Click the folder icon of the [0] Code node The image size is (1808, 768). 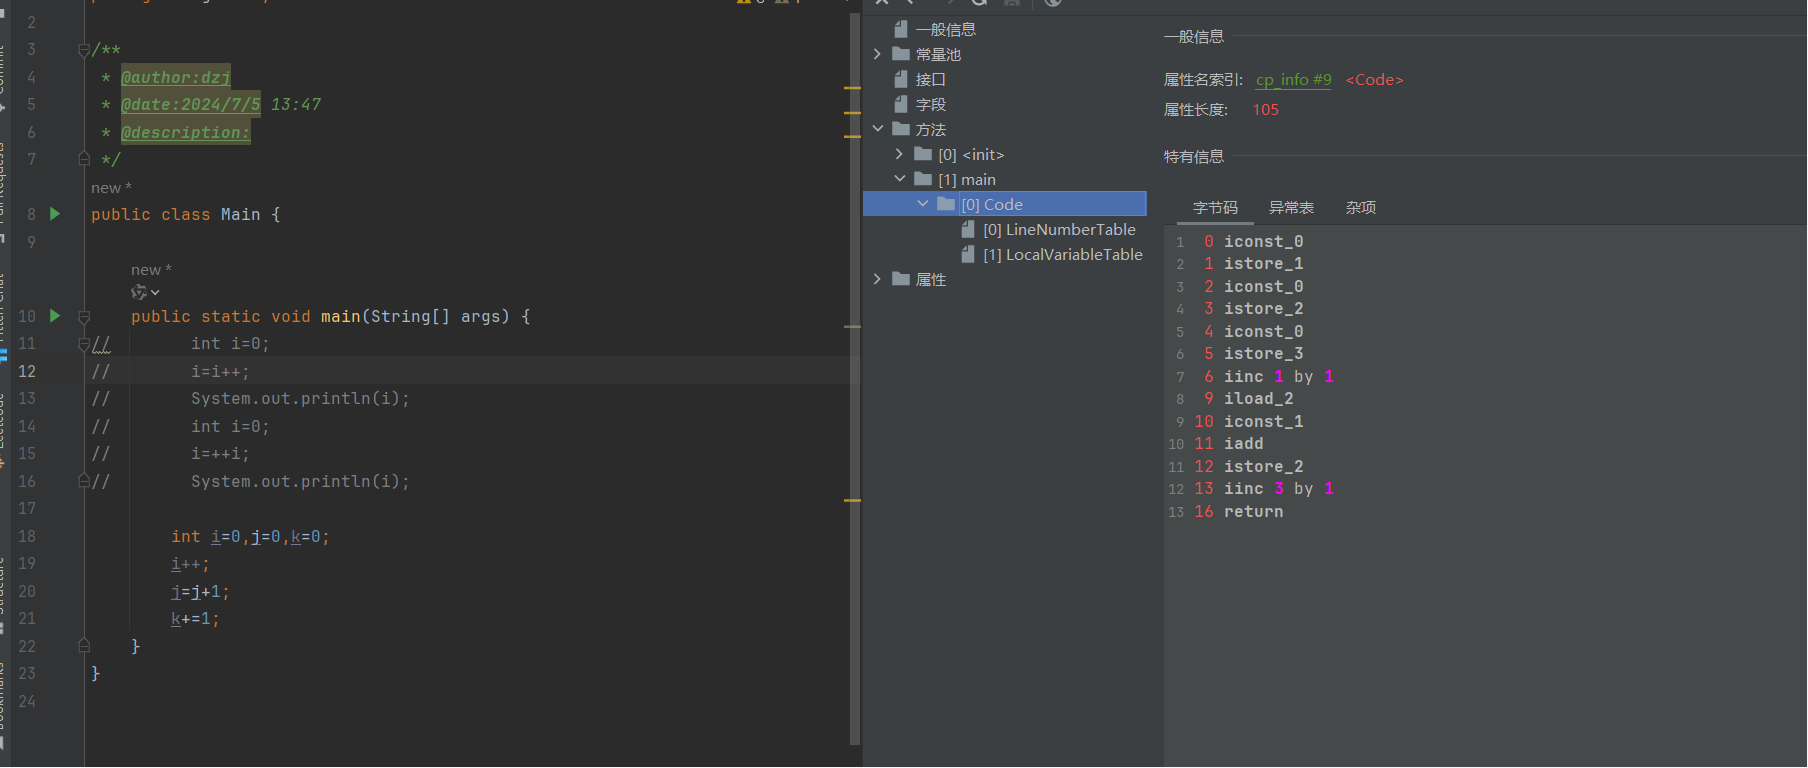[946, 204]
